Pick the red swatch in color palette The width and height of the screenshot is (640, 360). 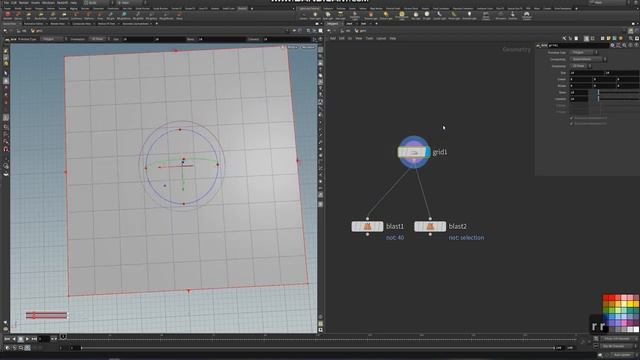point(606,298)
